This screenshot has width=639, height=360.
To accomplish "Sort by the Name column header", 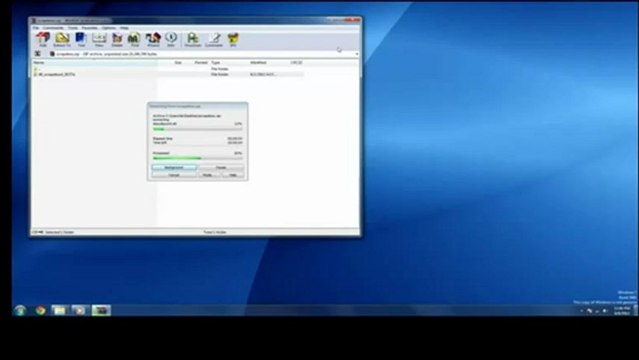I will click(x=95, y=63).
